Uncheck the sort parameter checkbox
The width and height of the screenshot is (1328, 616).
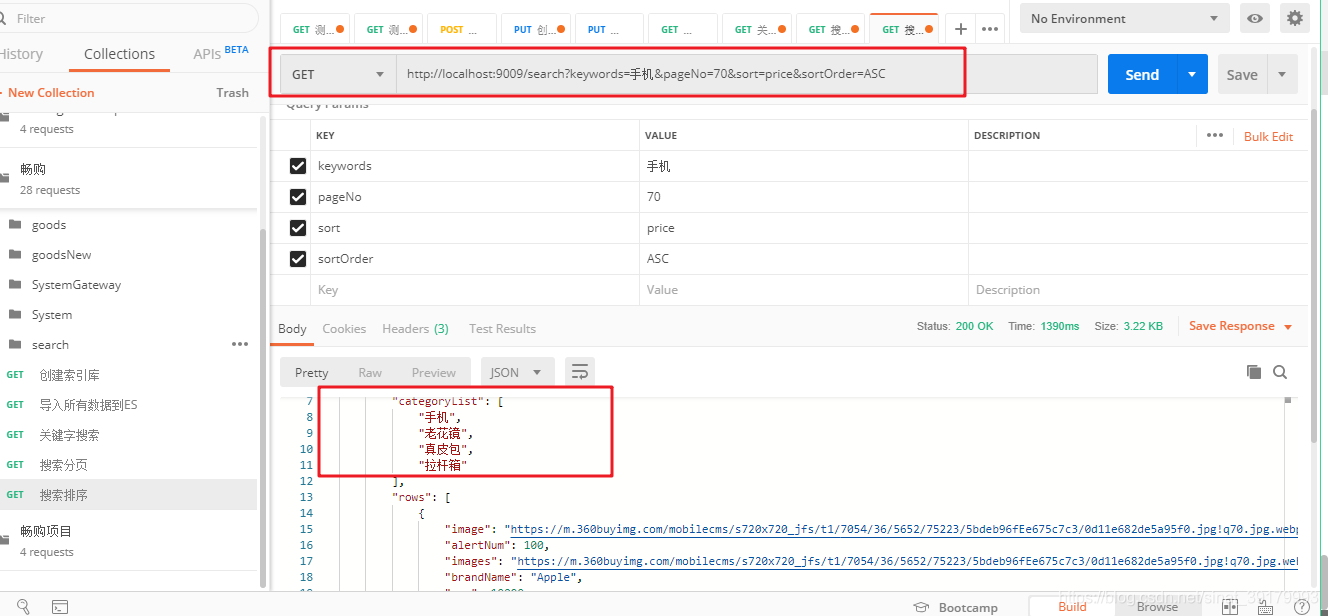pos(297,228)
